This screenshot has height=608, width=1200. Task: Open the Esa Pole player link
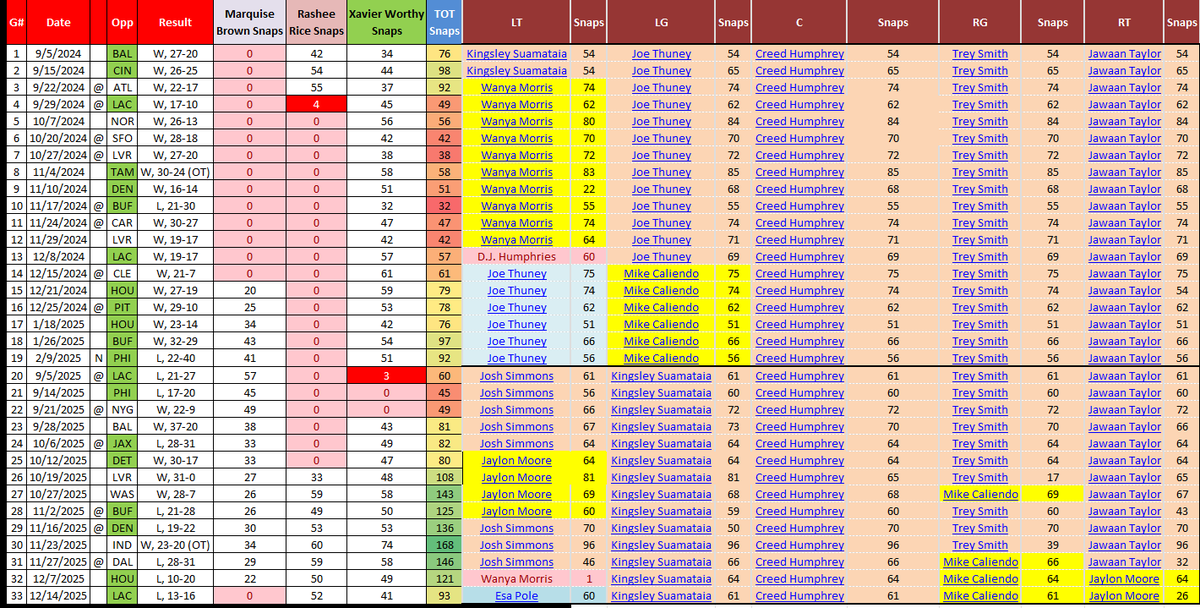pos(516,596)
